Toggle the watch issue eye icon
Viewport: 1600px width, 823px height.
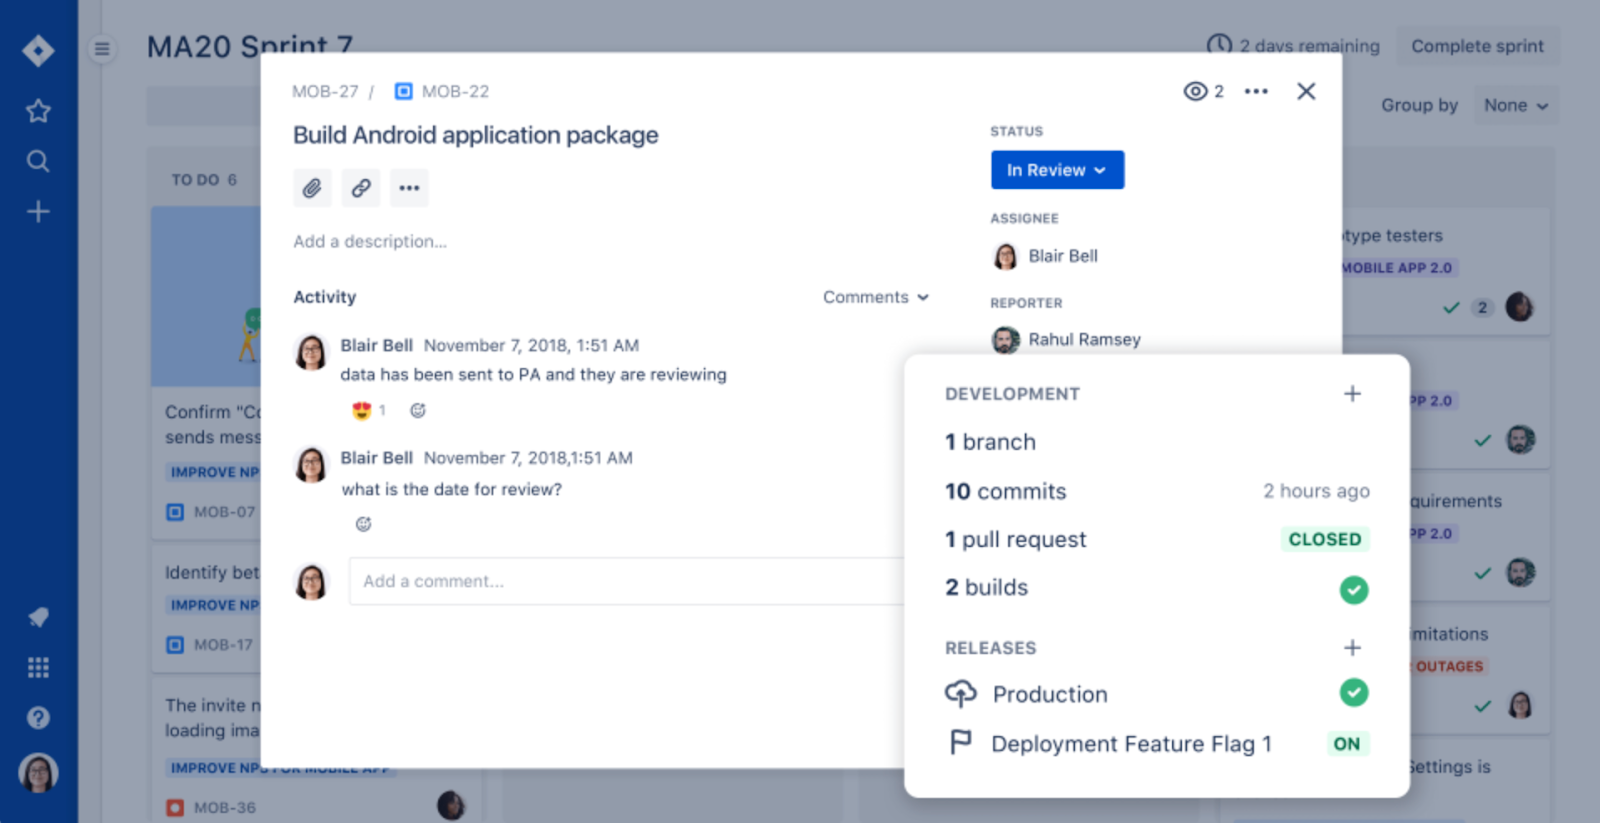tap(1195, 91)
